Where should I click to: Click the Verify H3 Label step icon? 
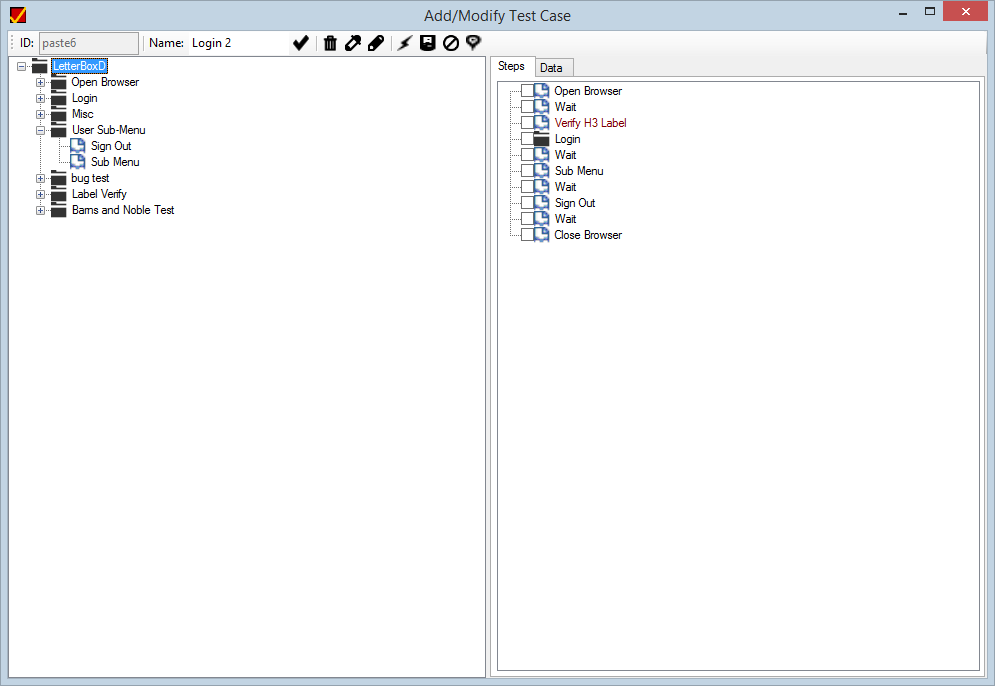[x=541, y=122]
